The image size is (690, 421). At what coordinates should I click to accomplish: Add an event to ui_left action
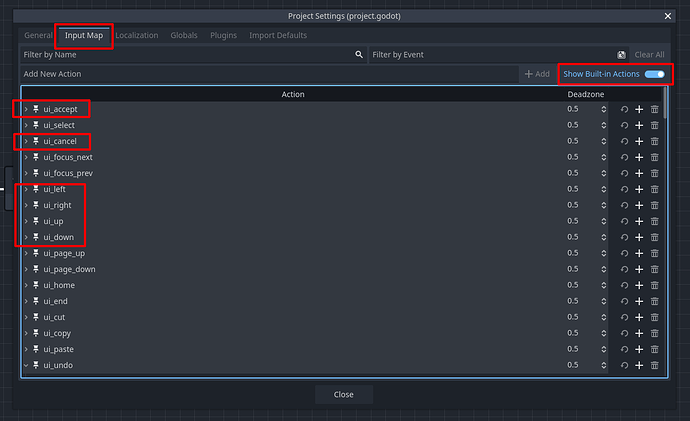click(x=639, y=189)
